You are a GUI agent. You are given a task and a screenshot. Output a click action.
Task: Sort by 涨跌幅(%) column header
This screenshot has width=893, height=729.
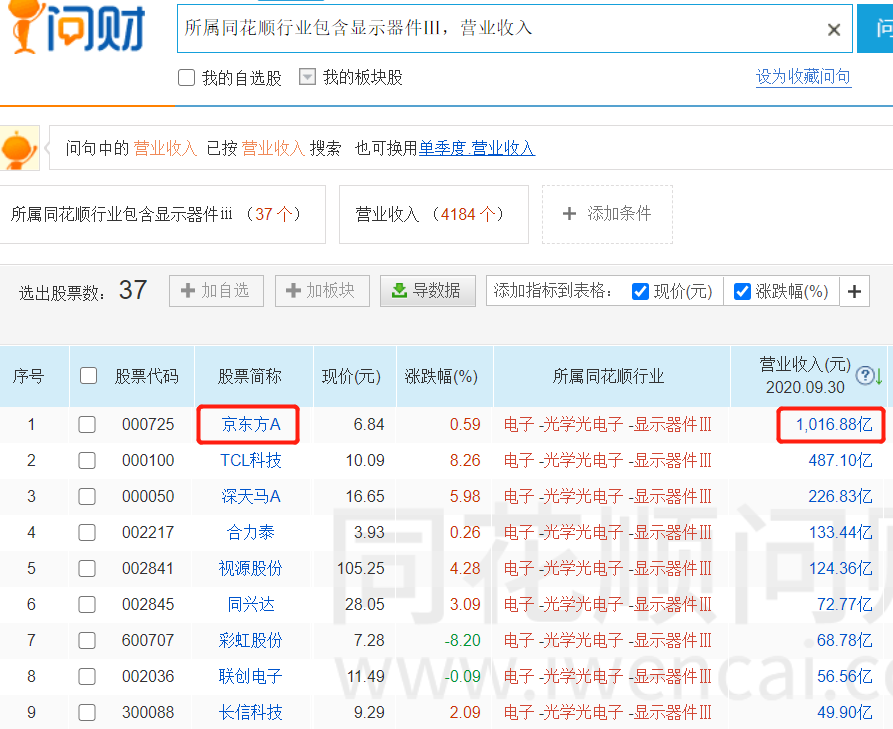tap(441, 376)
